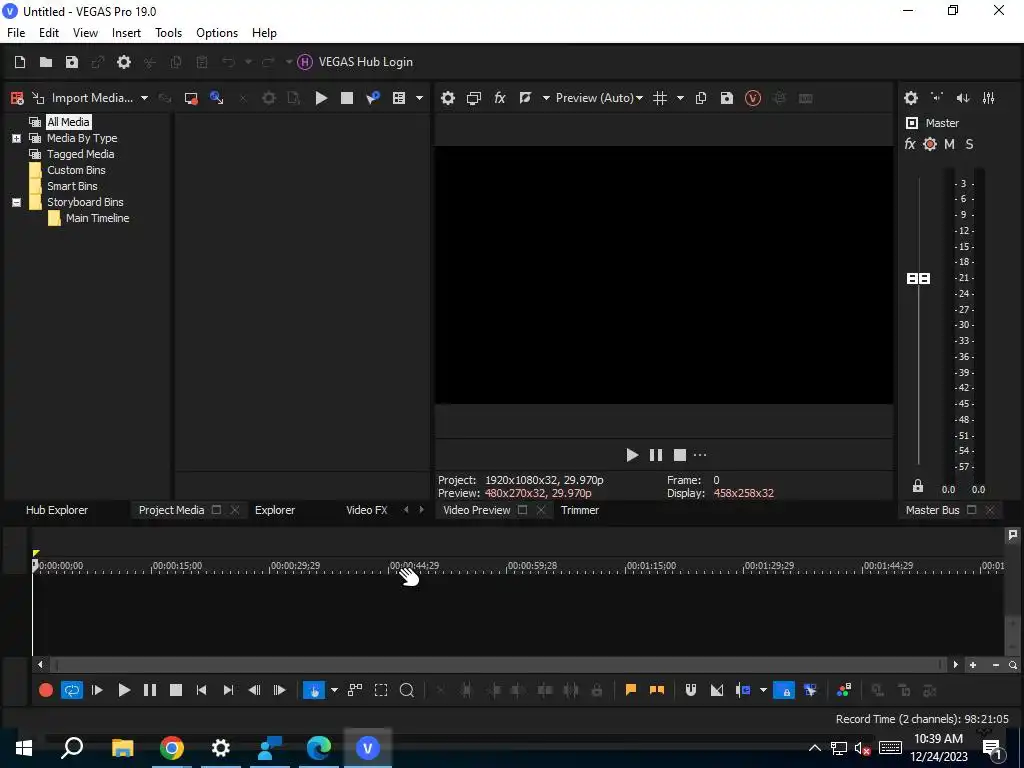Click Master volume fader handle
The height and width of the screenshot is (768, 1024).
coord(918,279)
